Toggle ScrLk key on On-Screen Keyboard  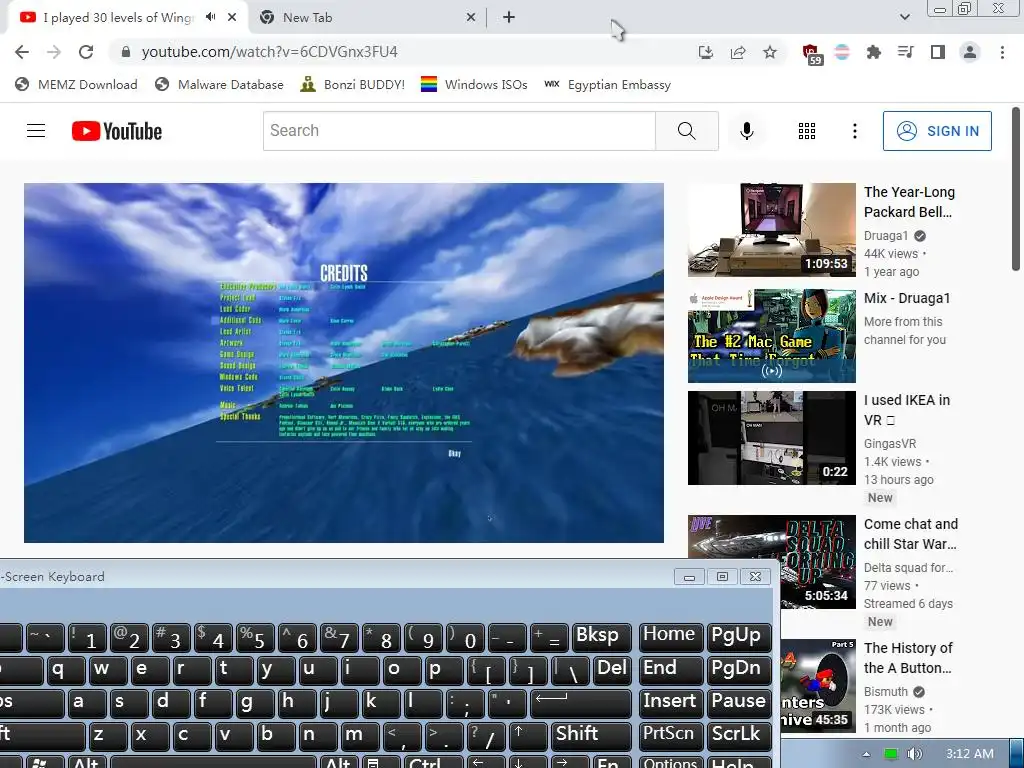(x=739, y=735)
